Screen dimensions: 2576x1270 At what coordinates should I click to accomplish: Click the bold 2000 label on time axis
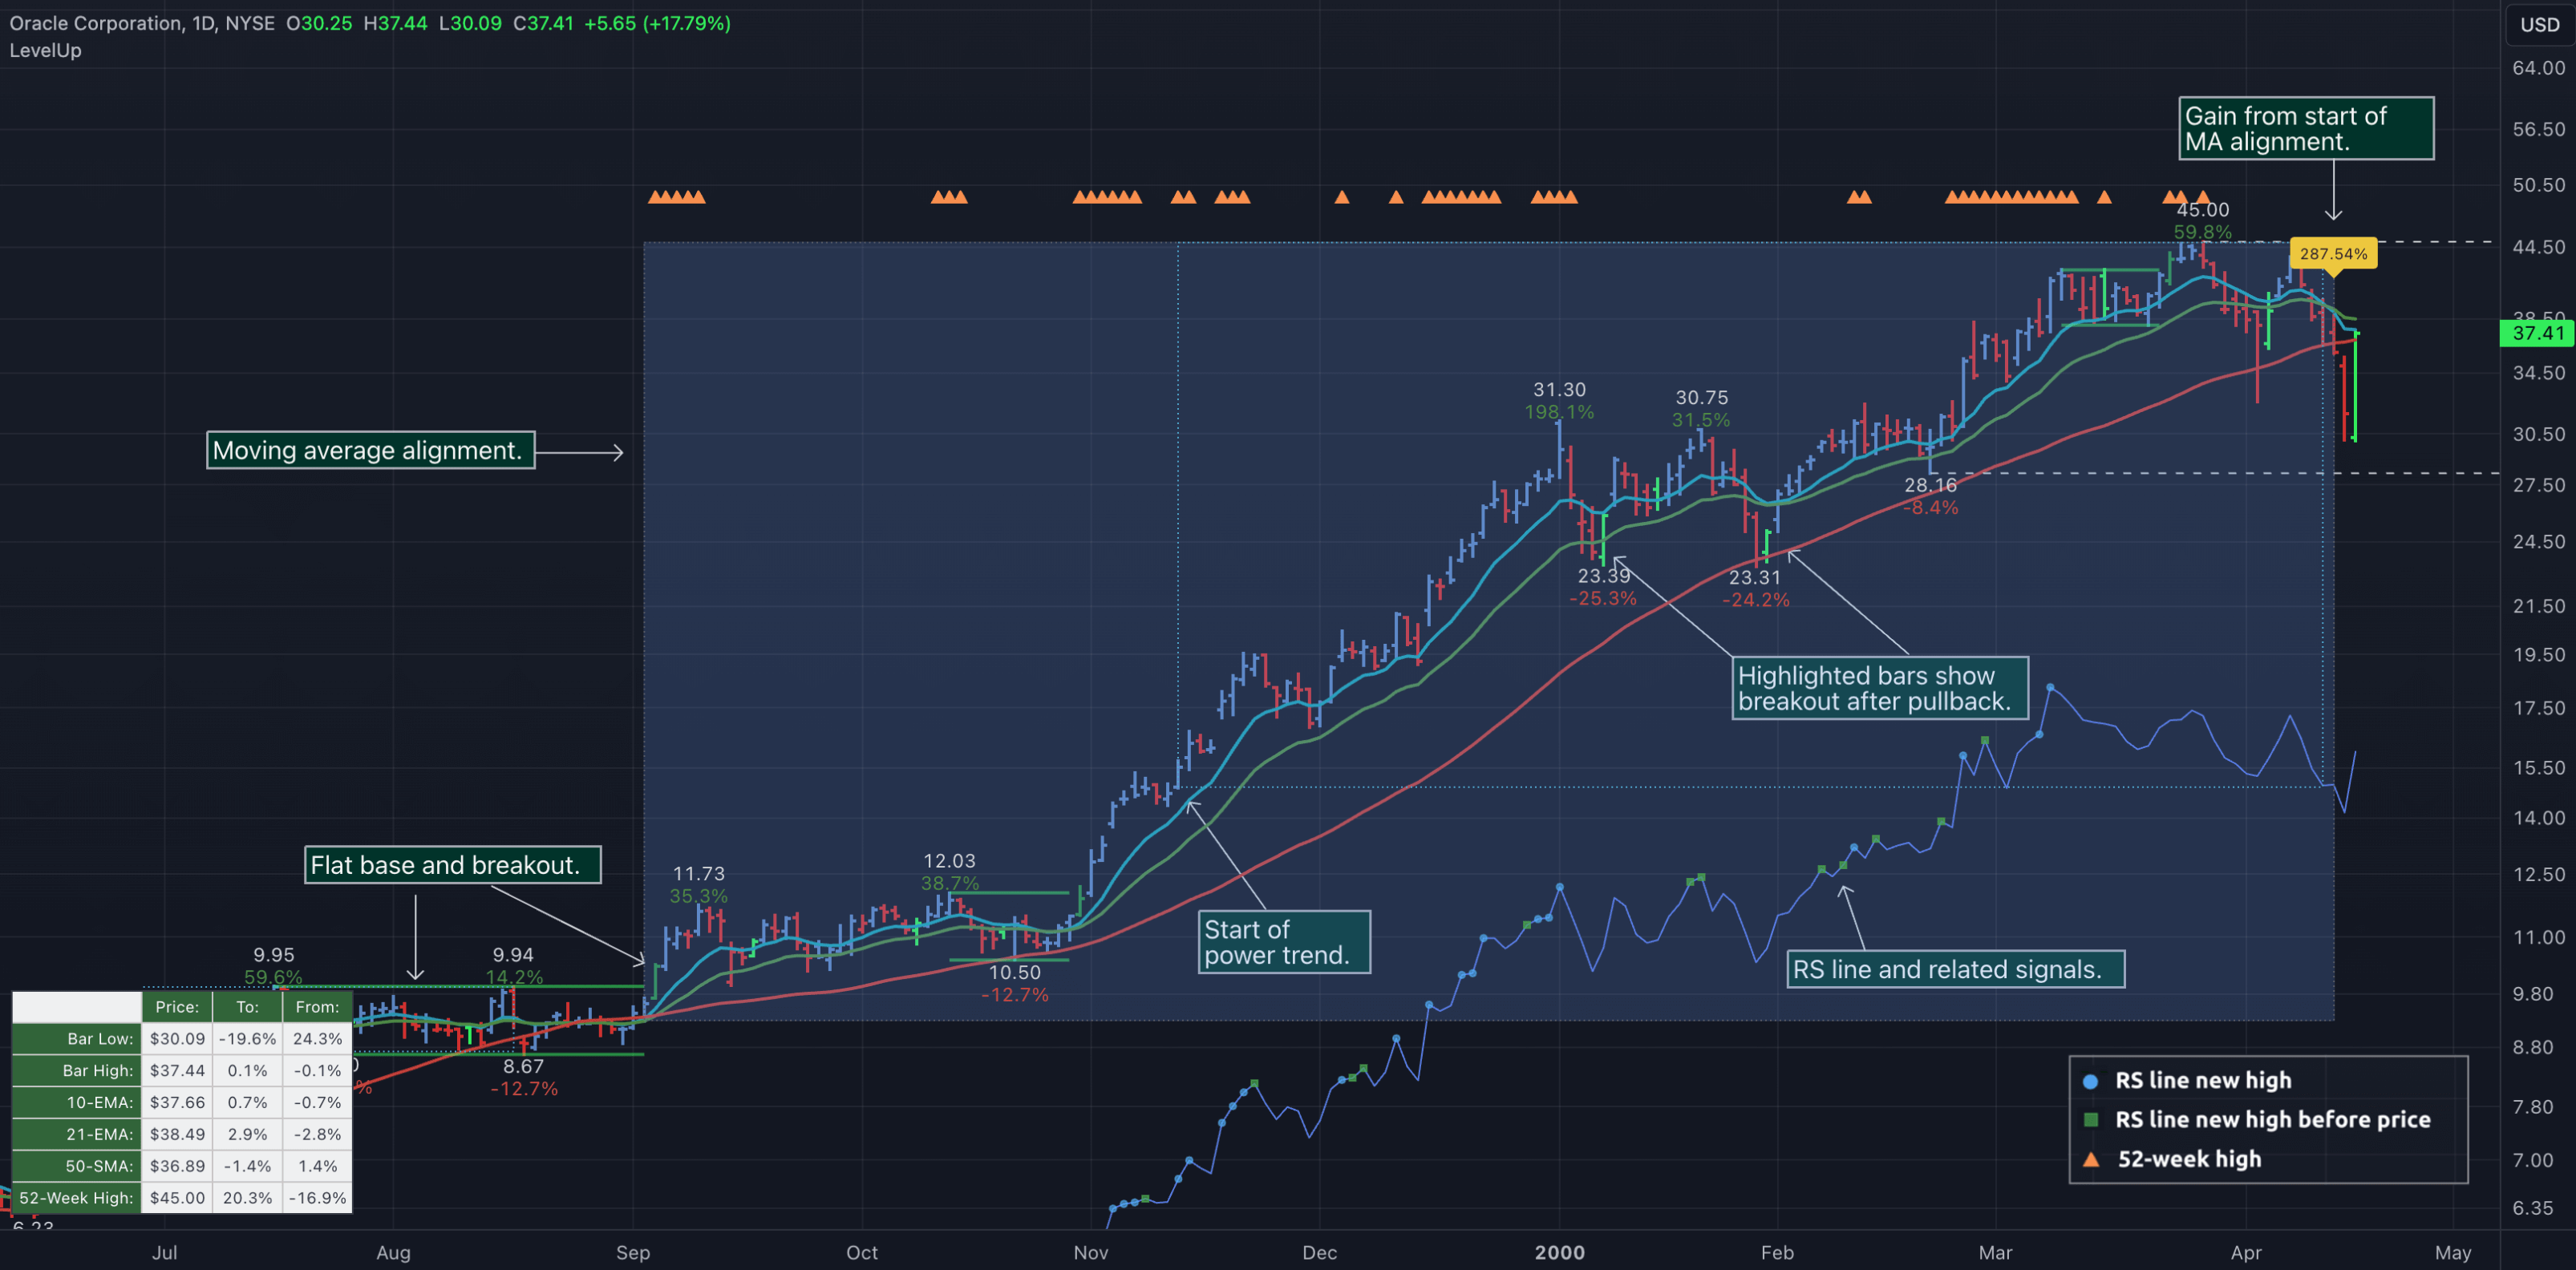pyautogui.click(x=1559, y=1252)
